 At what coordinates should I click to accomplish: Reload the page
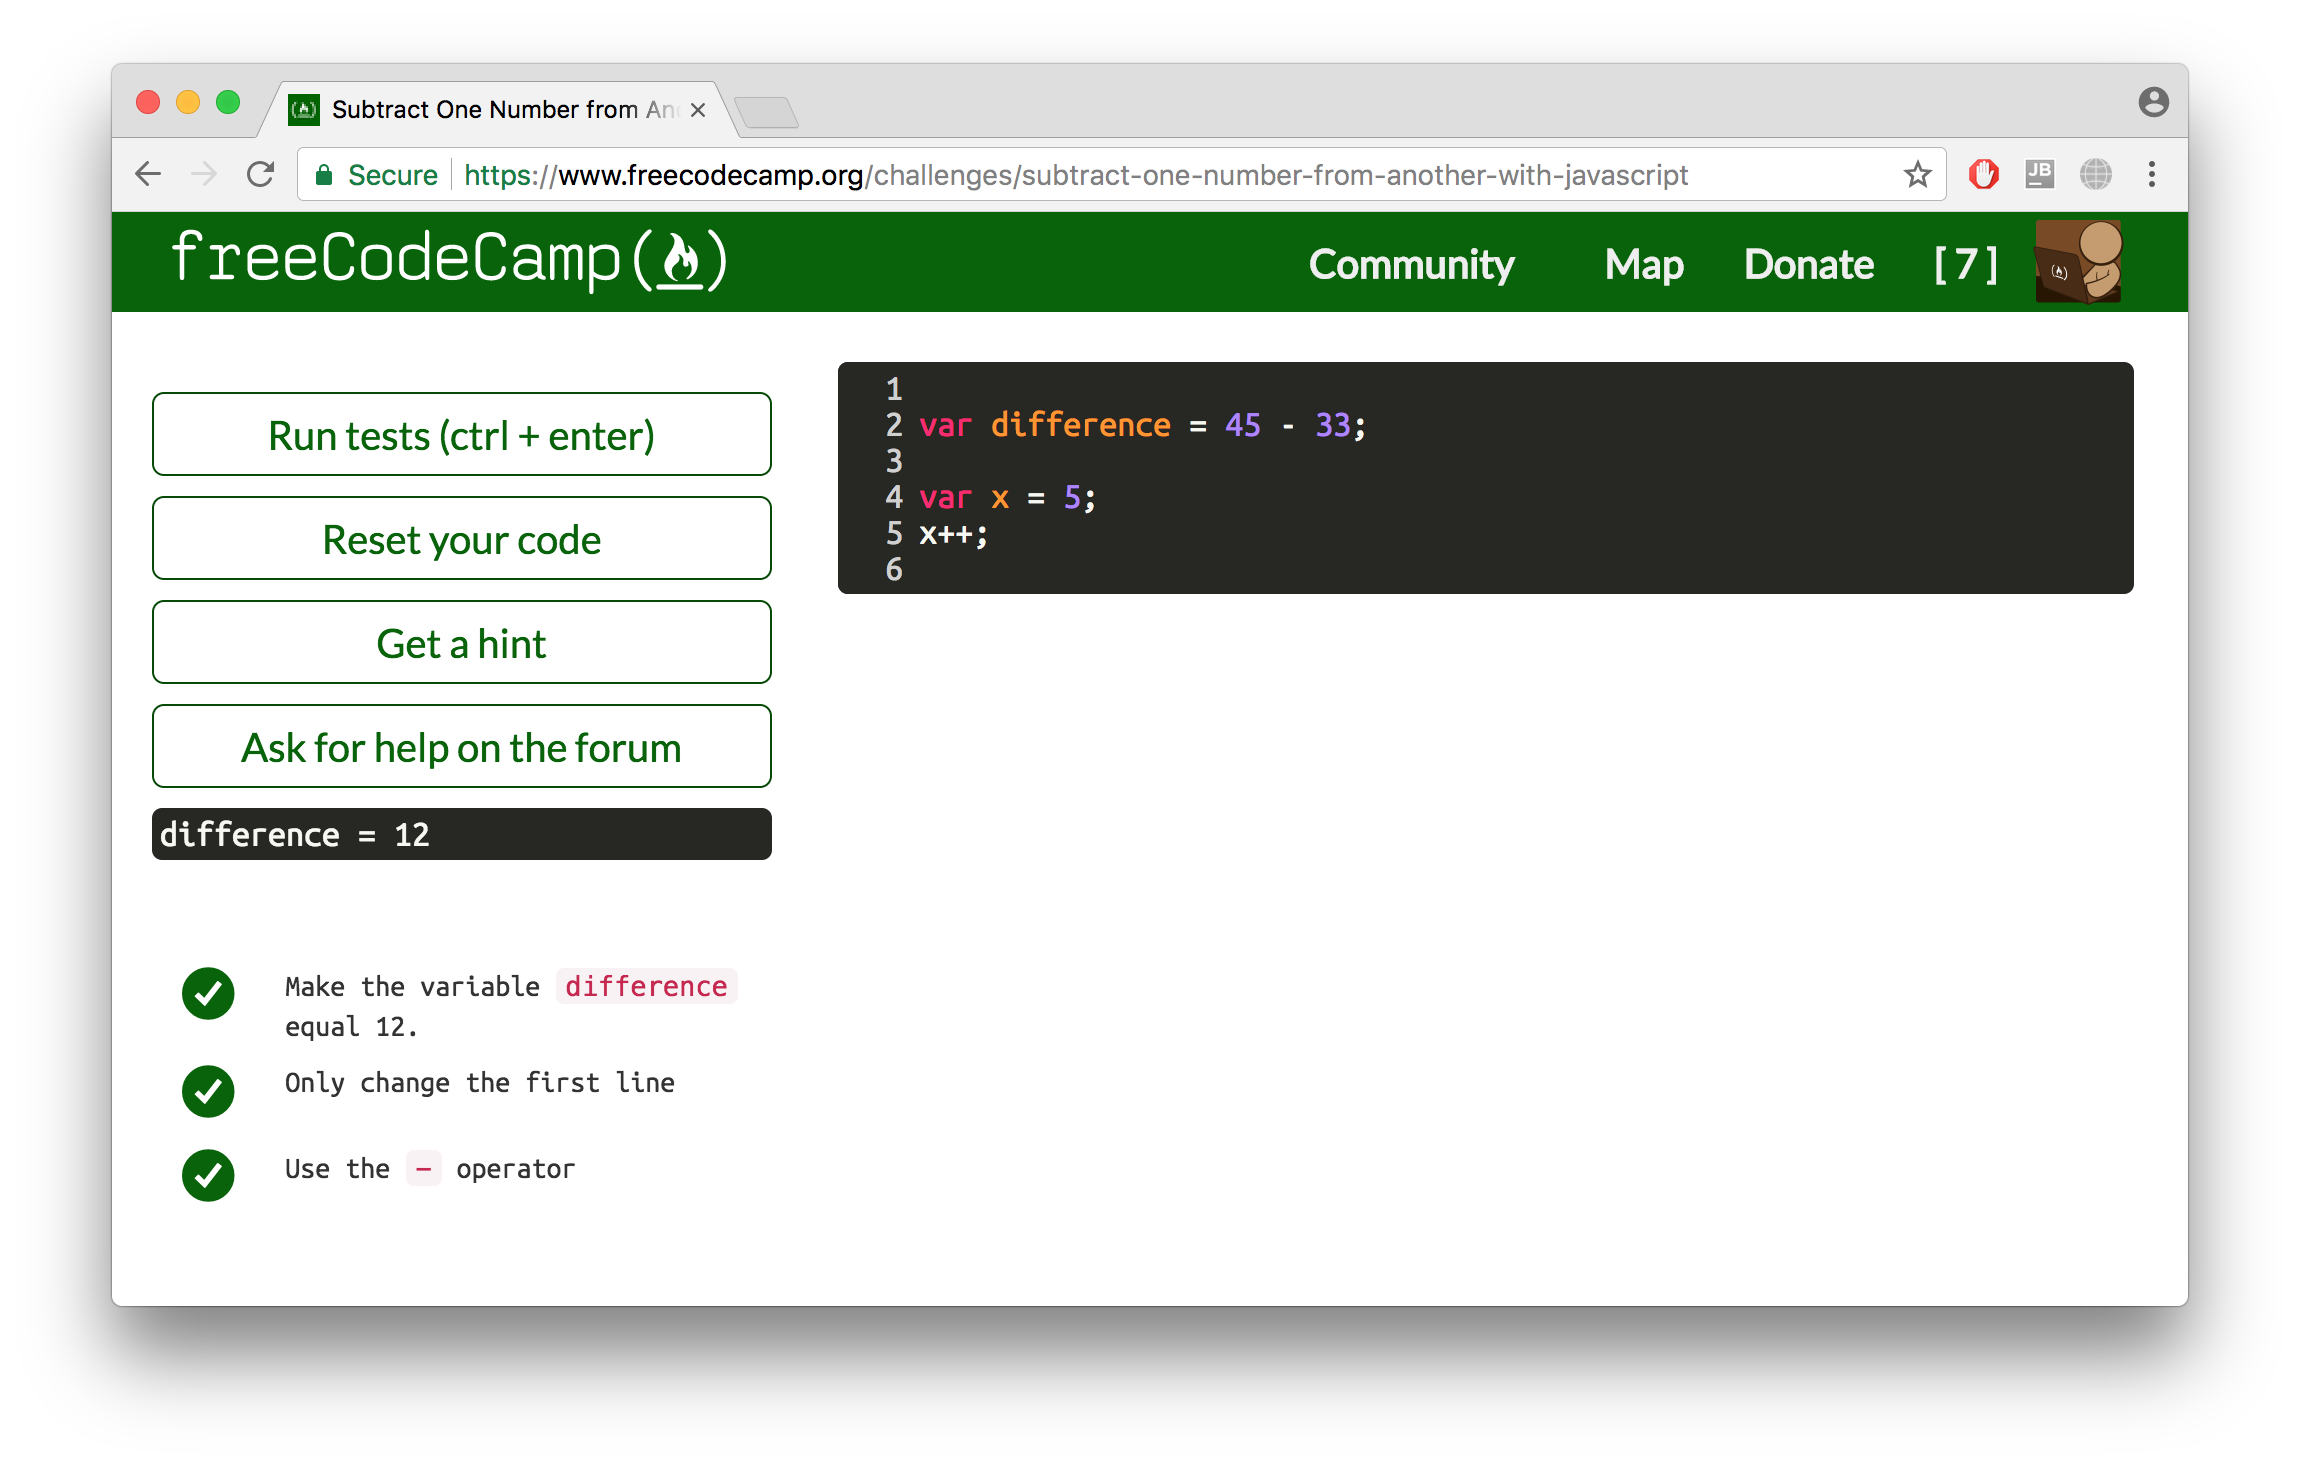(x=259, y=173)
